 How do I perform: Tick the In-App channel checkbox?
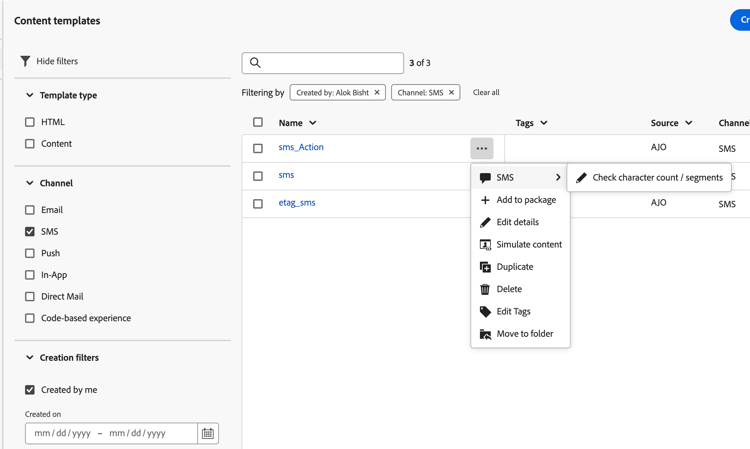[x=30, y=275]
